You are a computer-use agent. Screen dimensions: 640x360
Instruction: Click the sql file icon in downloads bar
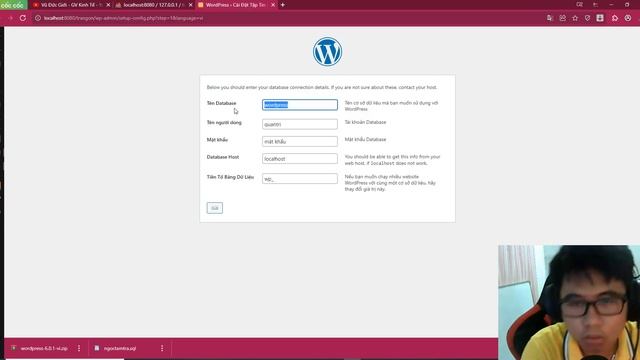click(97, 348)
